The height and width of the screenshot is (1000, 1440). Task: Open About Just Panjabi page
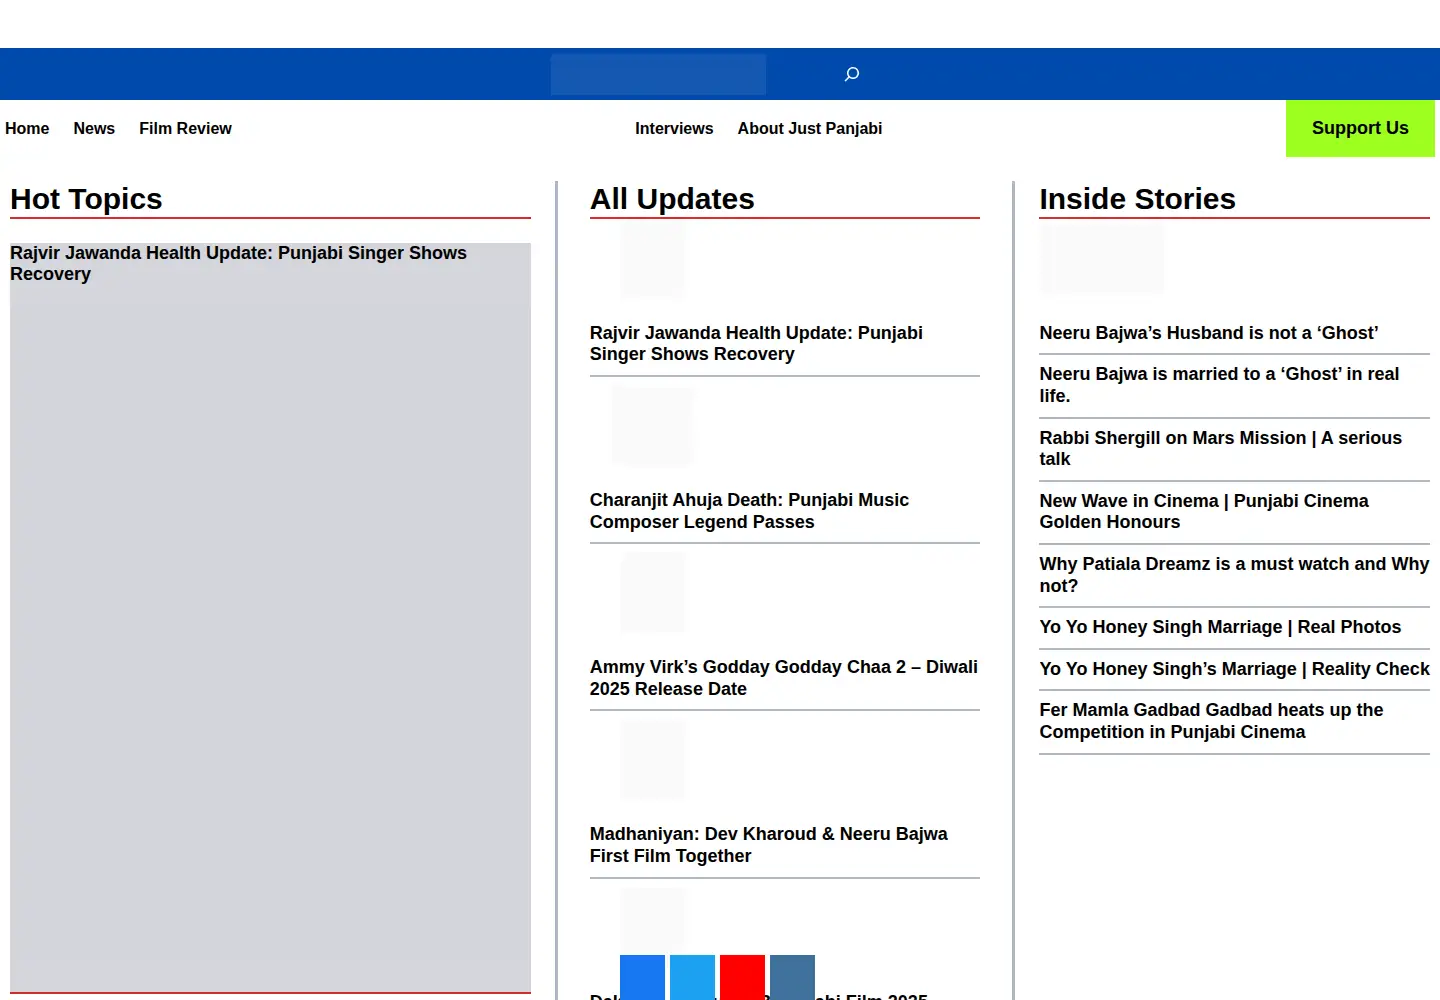point(810,128)
